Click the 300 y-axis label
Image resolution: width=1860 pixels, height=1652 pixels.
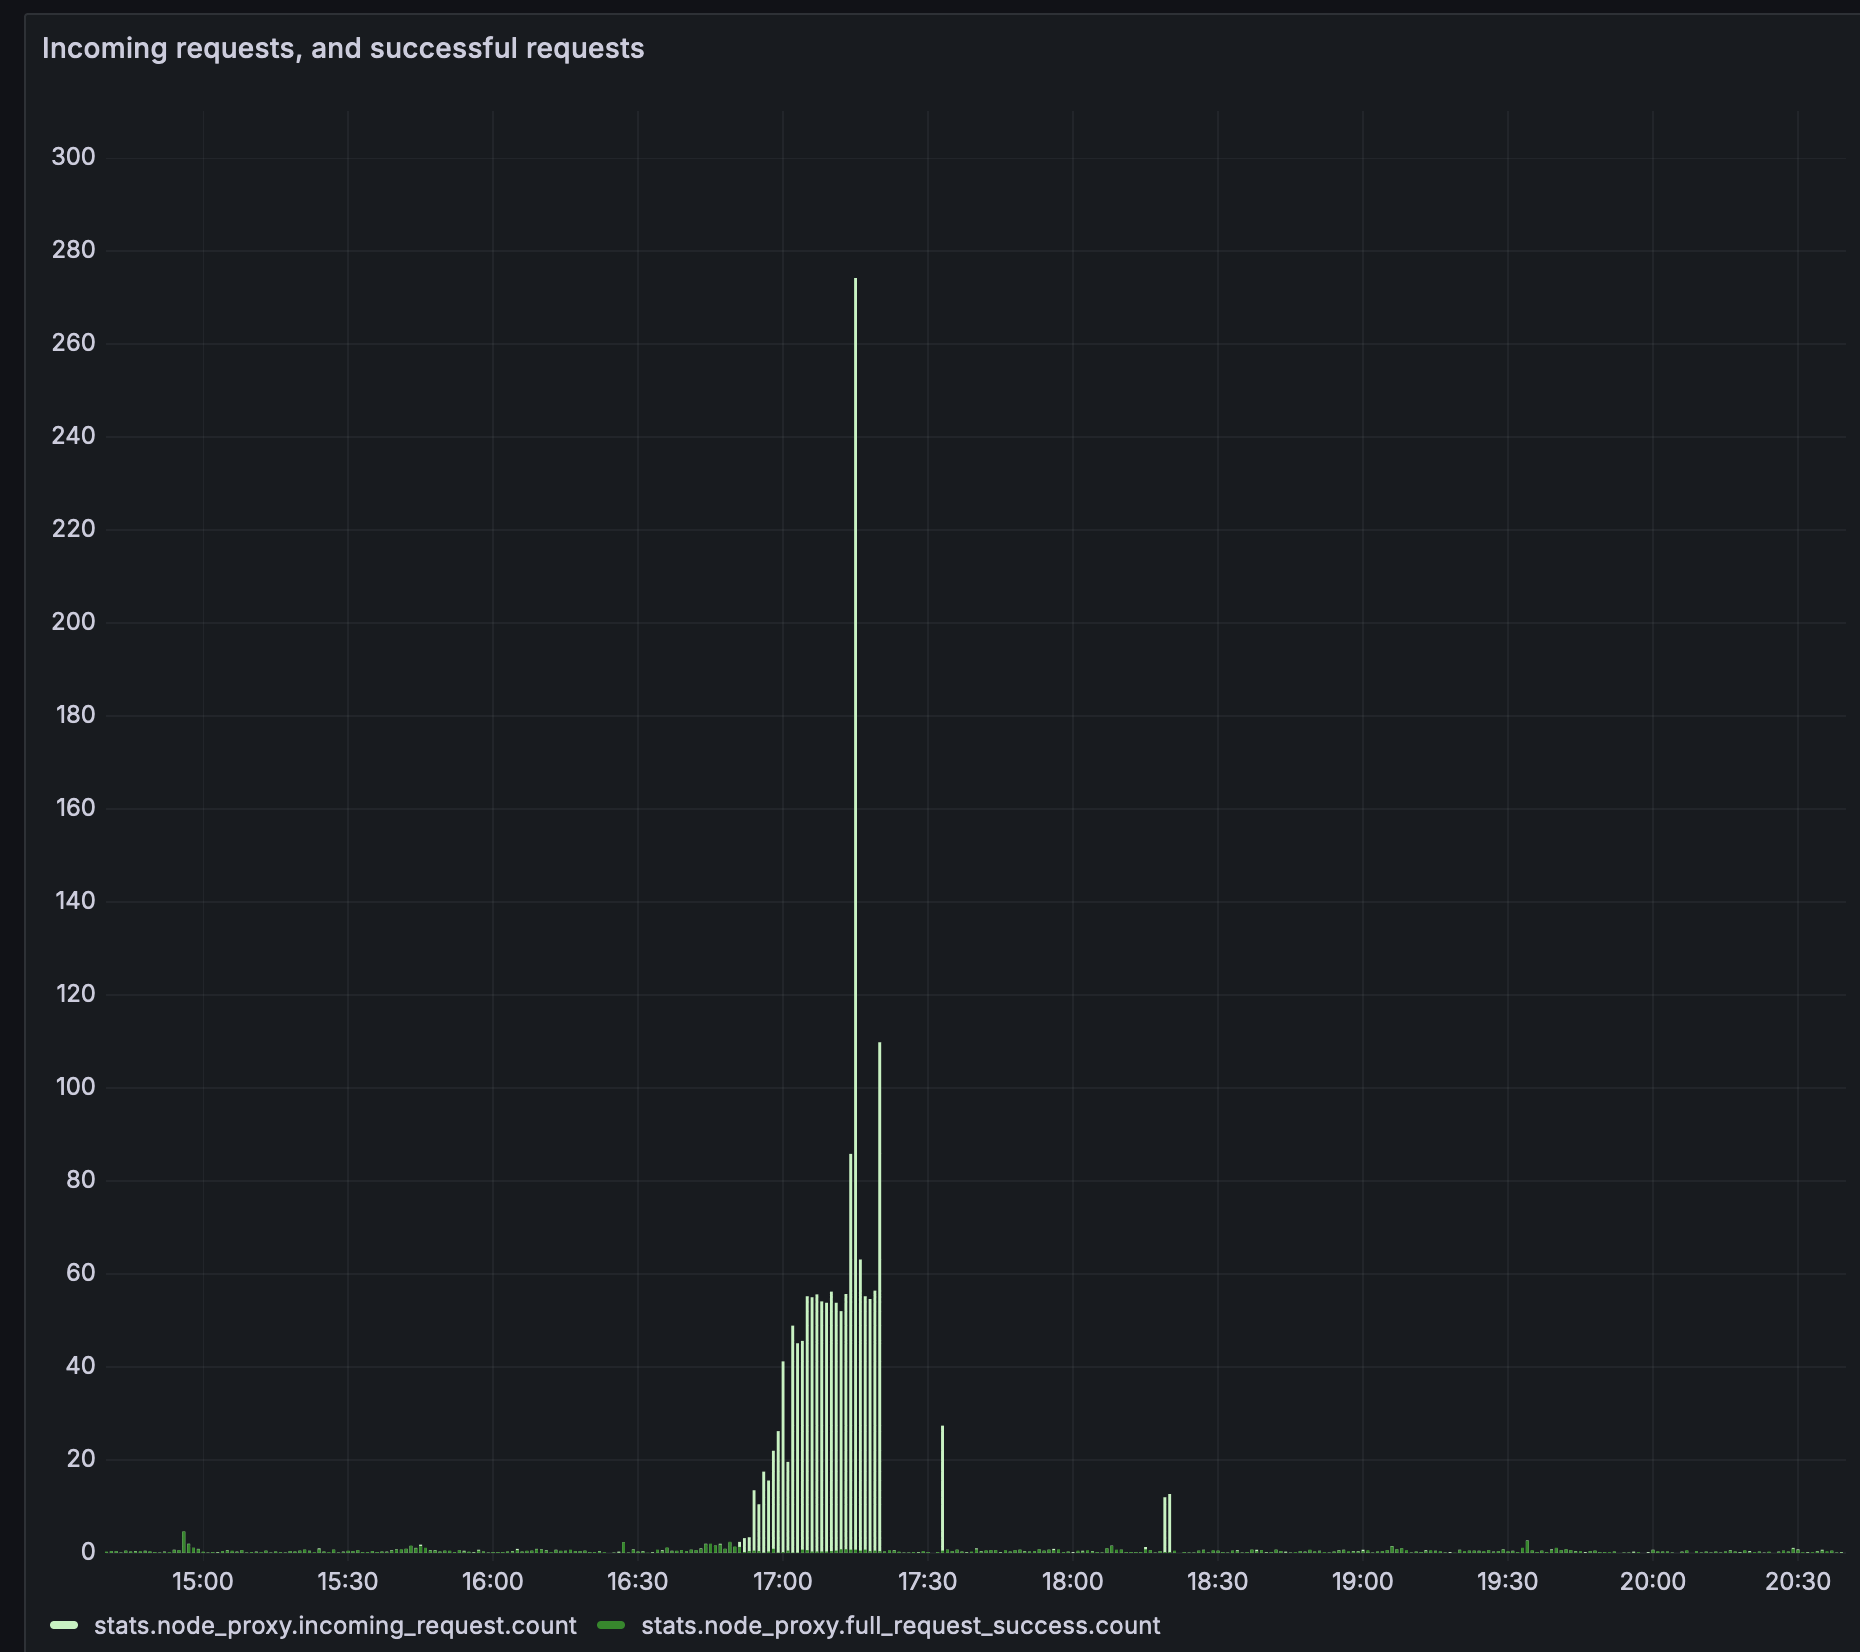(73, 156)
